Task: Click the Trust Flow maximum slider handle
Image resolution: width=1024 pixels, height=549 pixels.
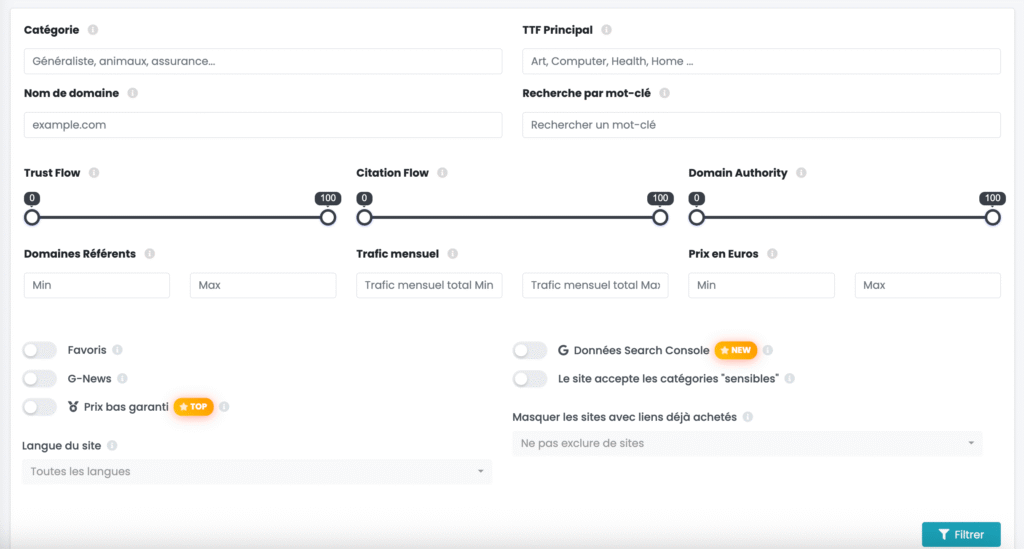Action: pos(328,217)
